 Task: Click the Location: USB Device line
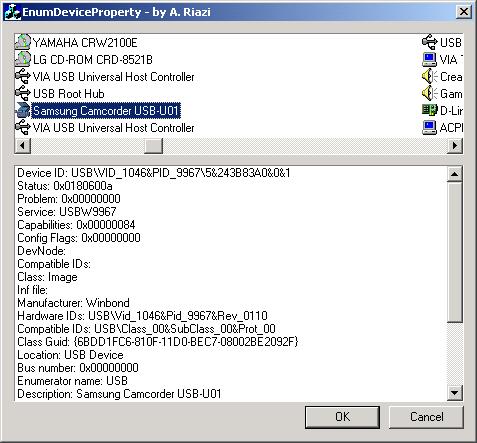[70, 355]
